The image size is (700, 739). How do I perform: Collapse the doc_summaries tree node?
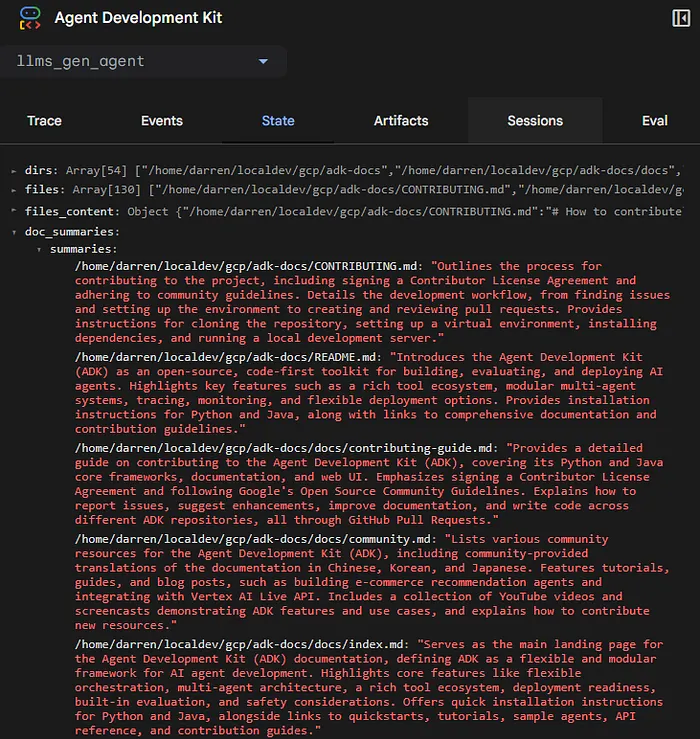click(14, 232)
